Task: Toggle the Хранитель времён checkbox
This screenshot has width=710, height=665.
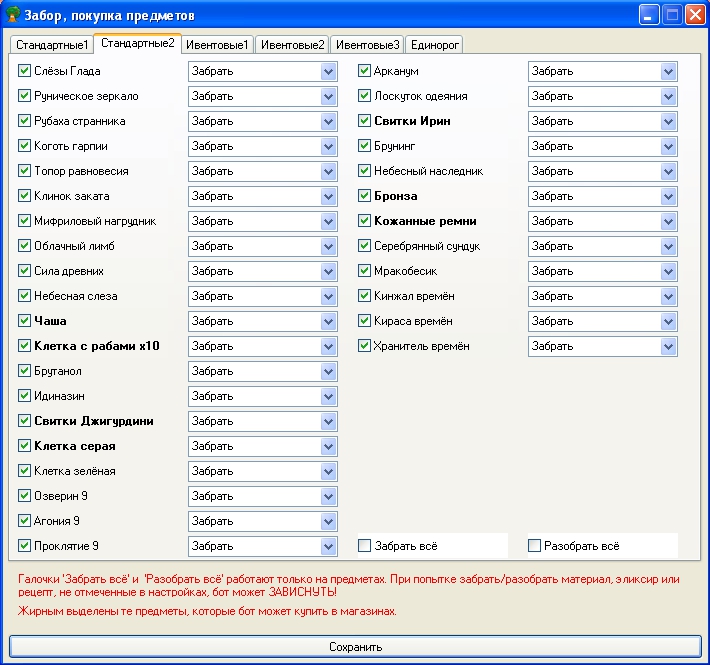Action: click(x=365, y=346)
